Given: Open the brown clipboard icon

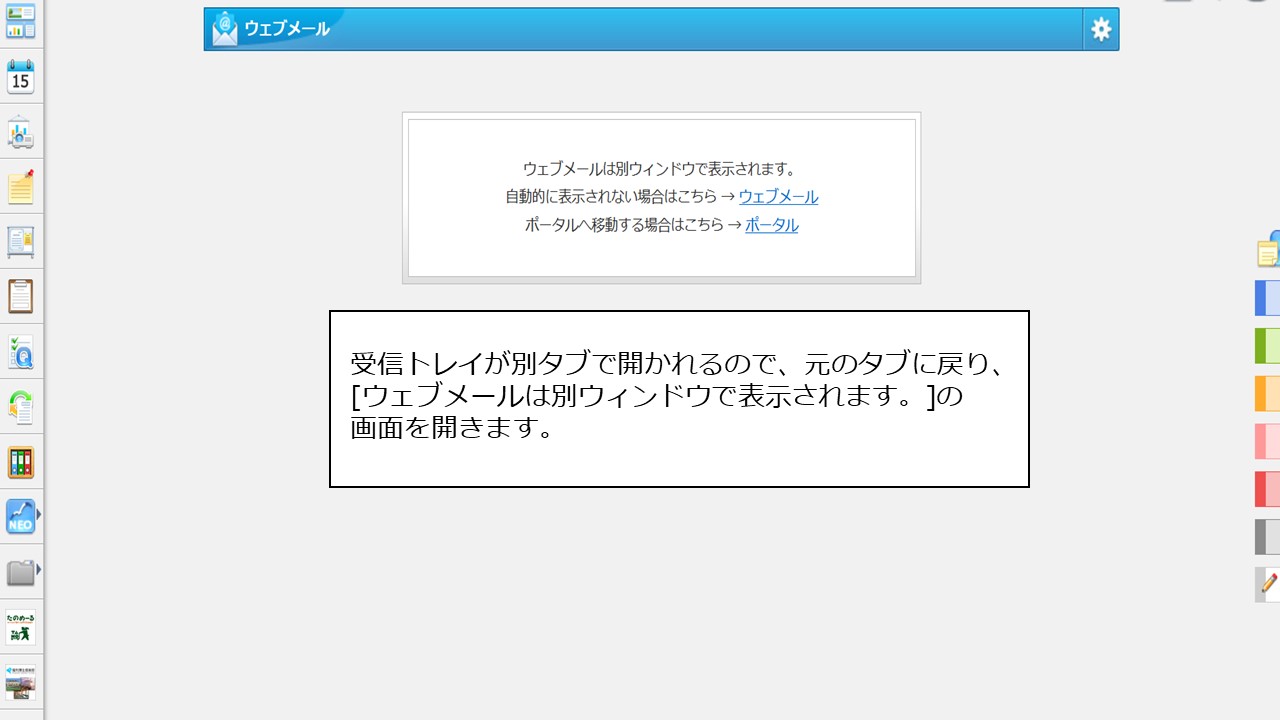Looking at the screenshot, I should pos(21,297).
